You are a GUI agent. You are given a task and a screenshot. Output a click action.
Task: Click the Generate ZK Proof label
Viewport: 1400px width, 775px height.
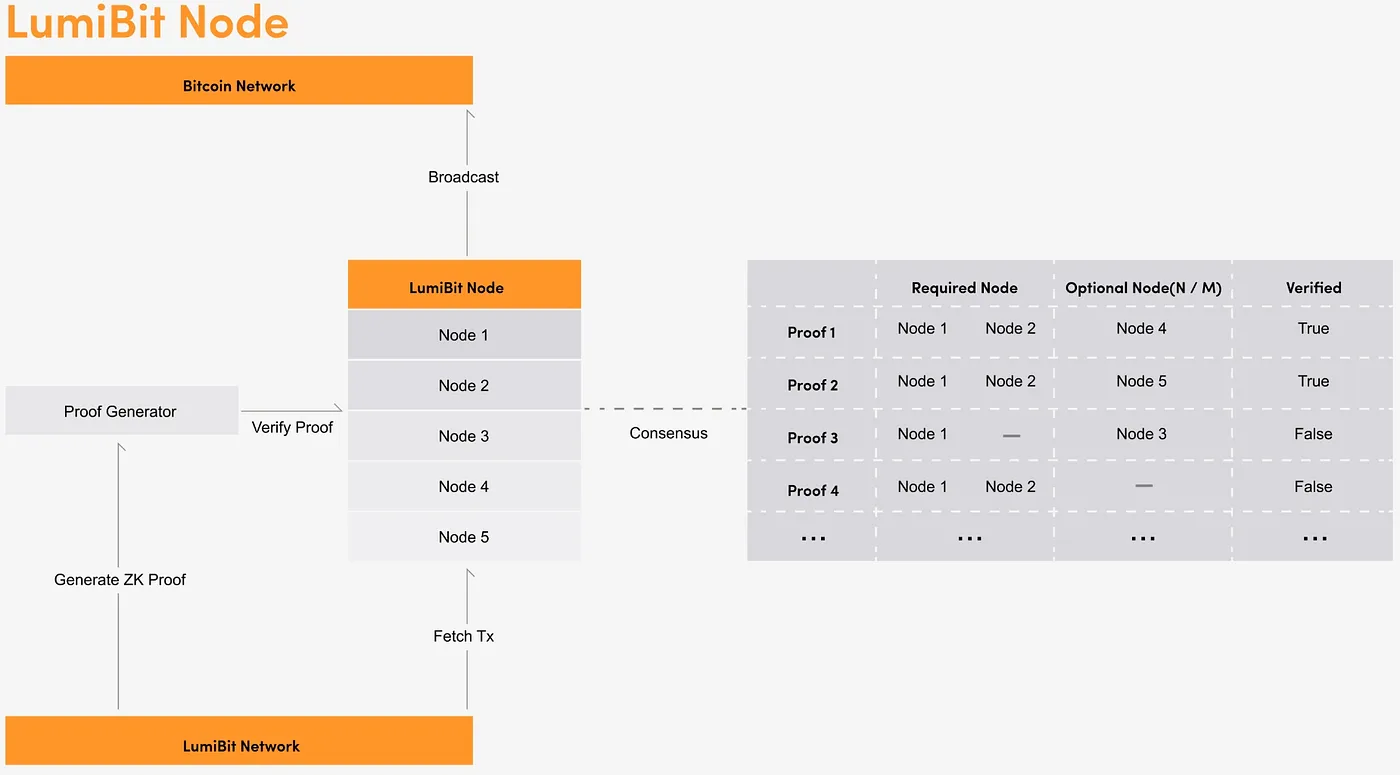point(120,580)
